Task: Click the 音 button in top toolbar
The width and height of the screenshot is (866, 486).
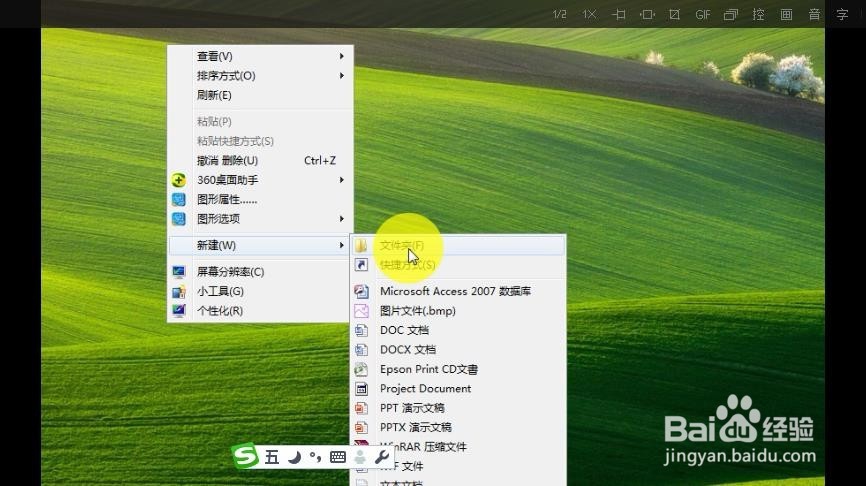Action: [815, 14]
